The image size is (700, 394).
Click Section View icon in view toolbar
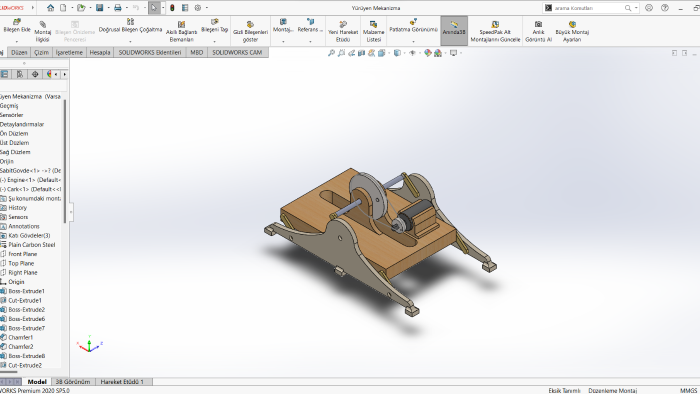(x=362, y=53)
